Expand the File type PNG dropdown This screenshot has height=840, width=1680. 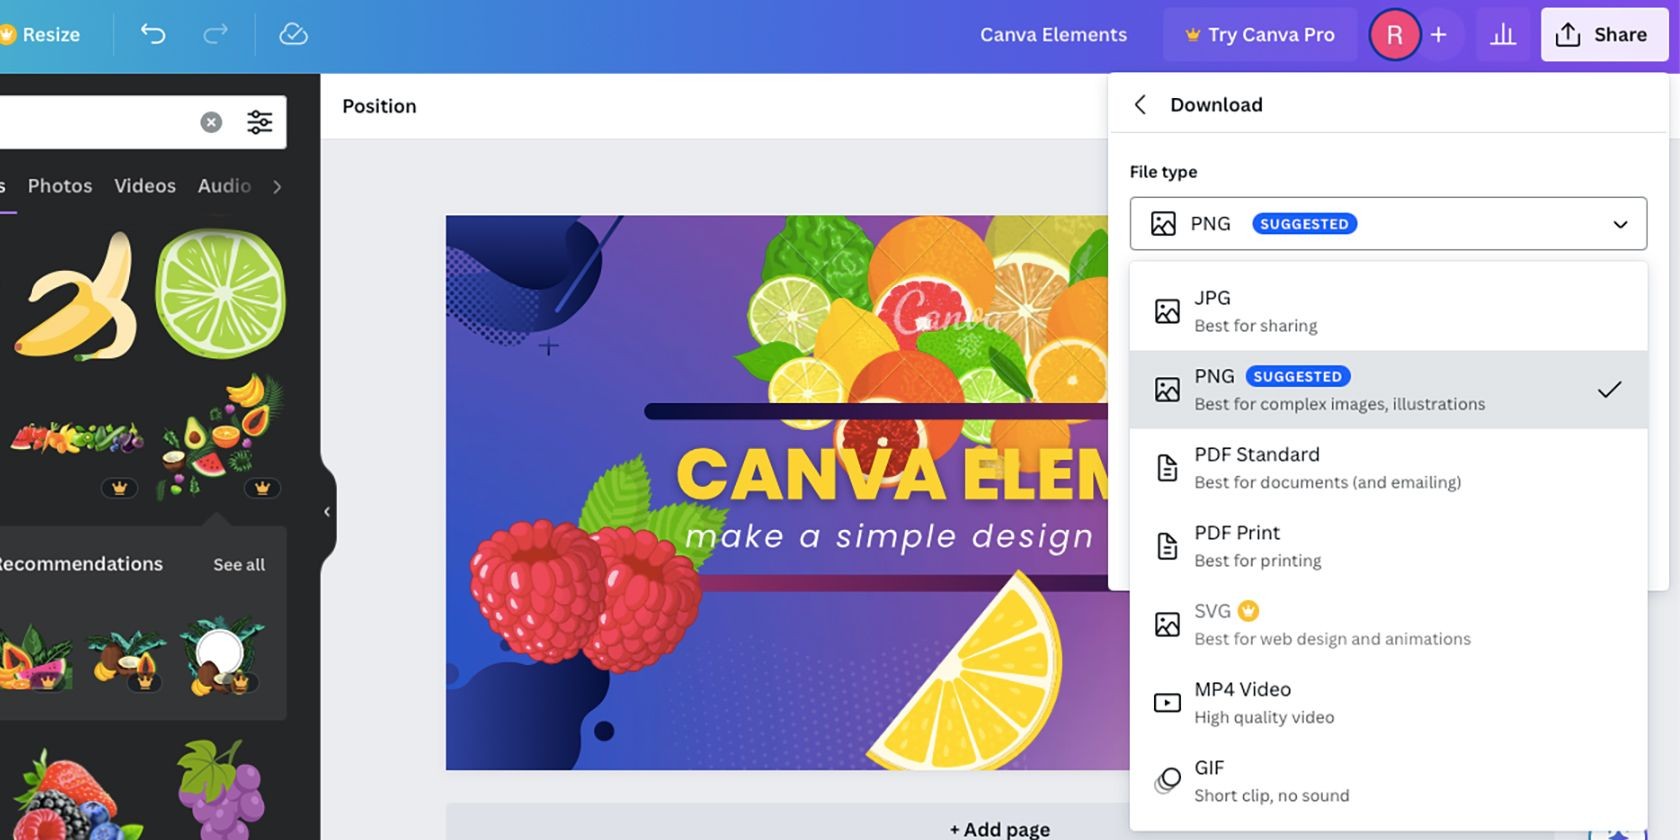(x=1388, y=224)
